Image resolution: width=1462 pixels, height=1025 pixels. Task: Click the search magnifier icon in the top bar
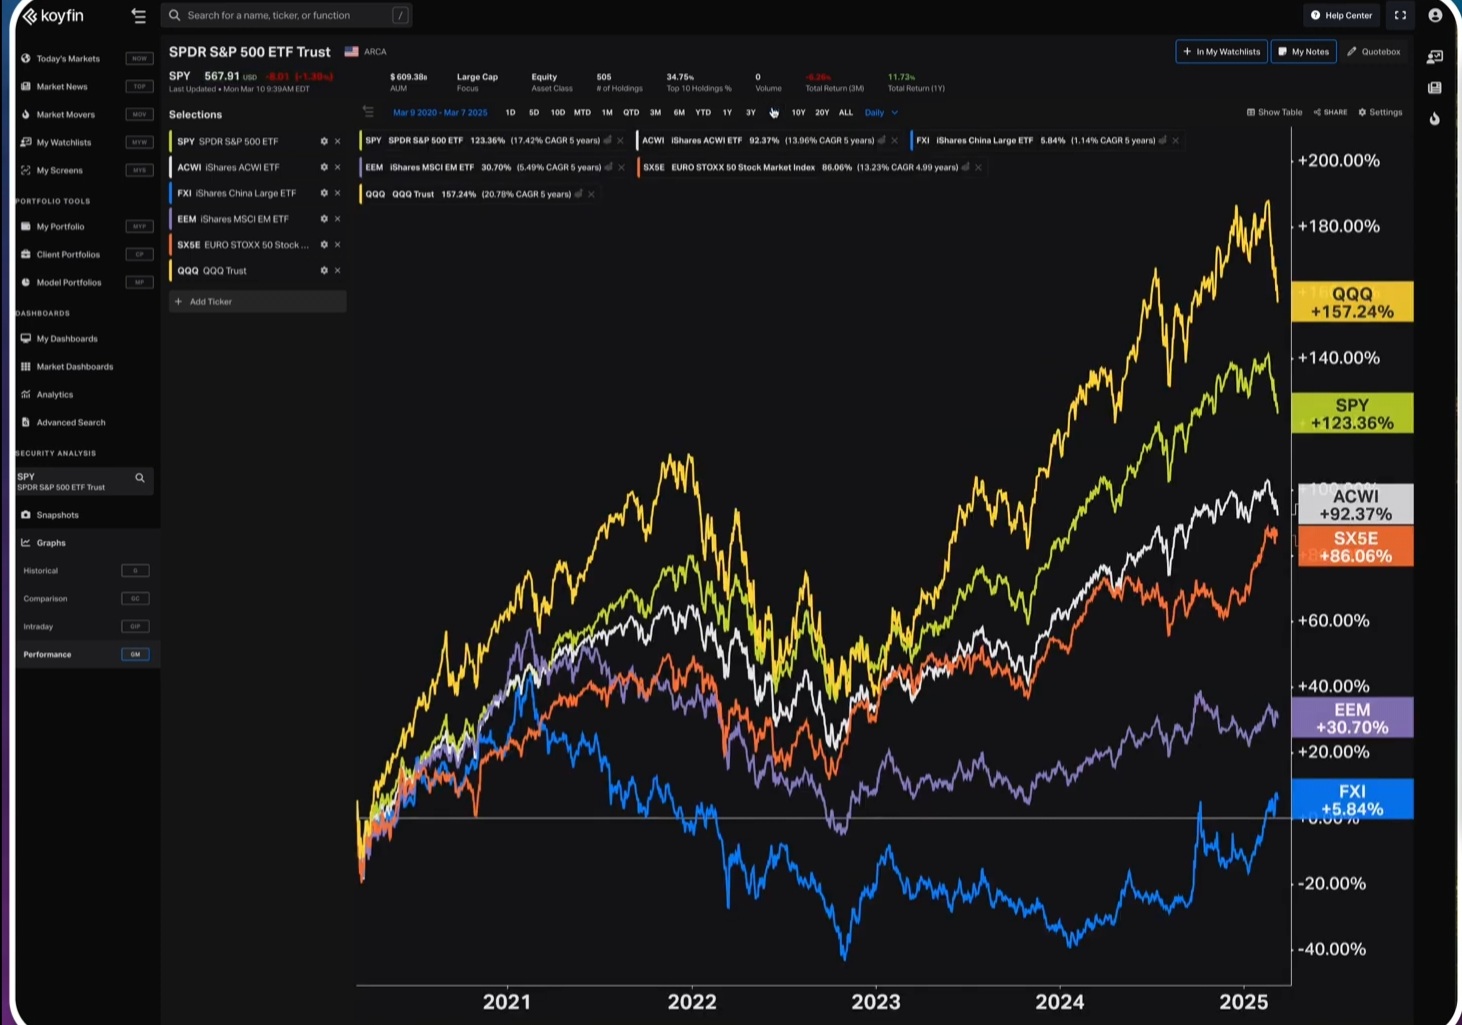point(174,16)
